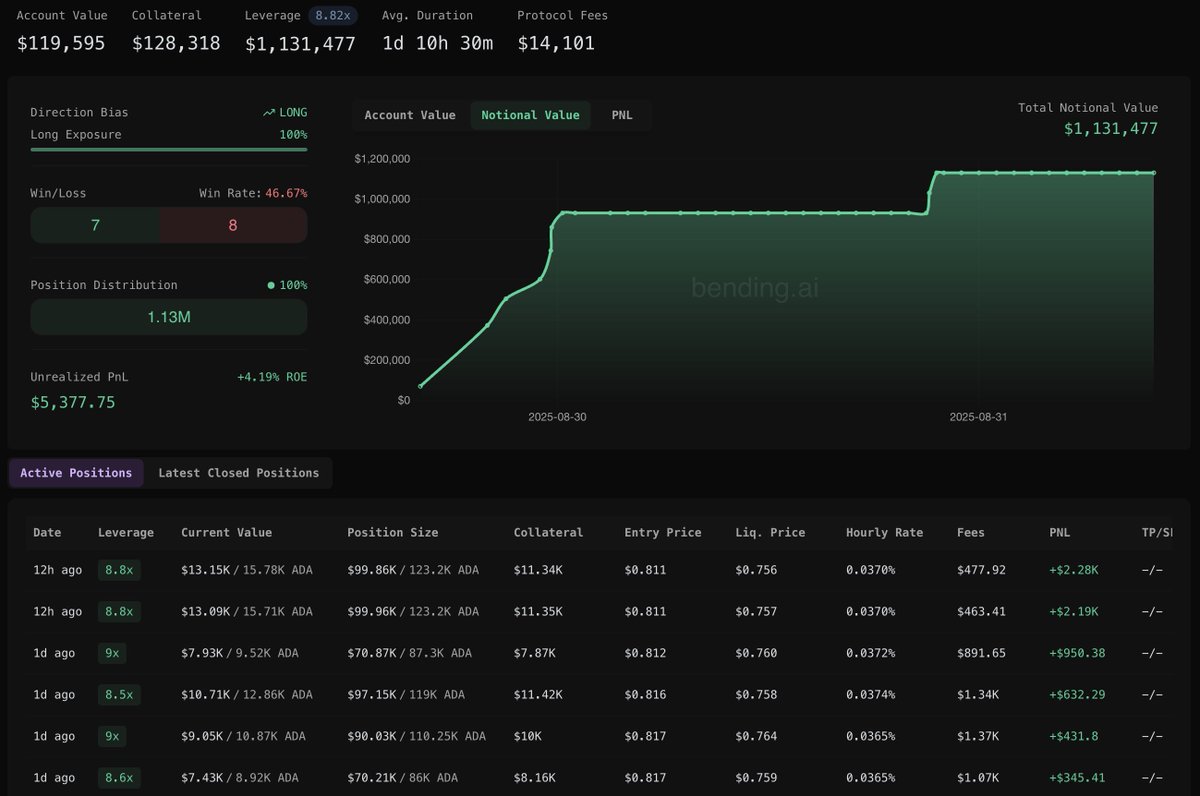This screenshot has height=796, width=1200.
Task: Click the 1.13M position distribution bar
Action: click(x=169, y=317)
